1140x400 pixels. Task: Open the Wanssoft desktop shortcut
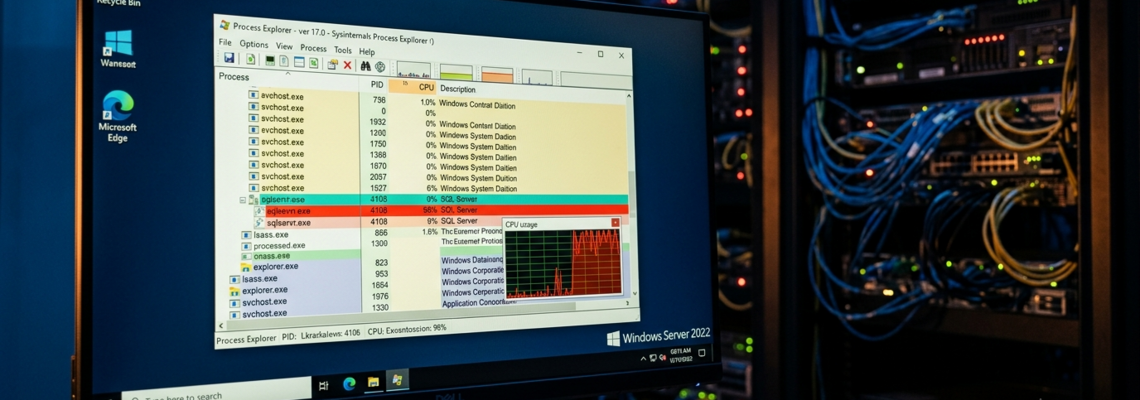[118, 49]
